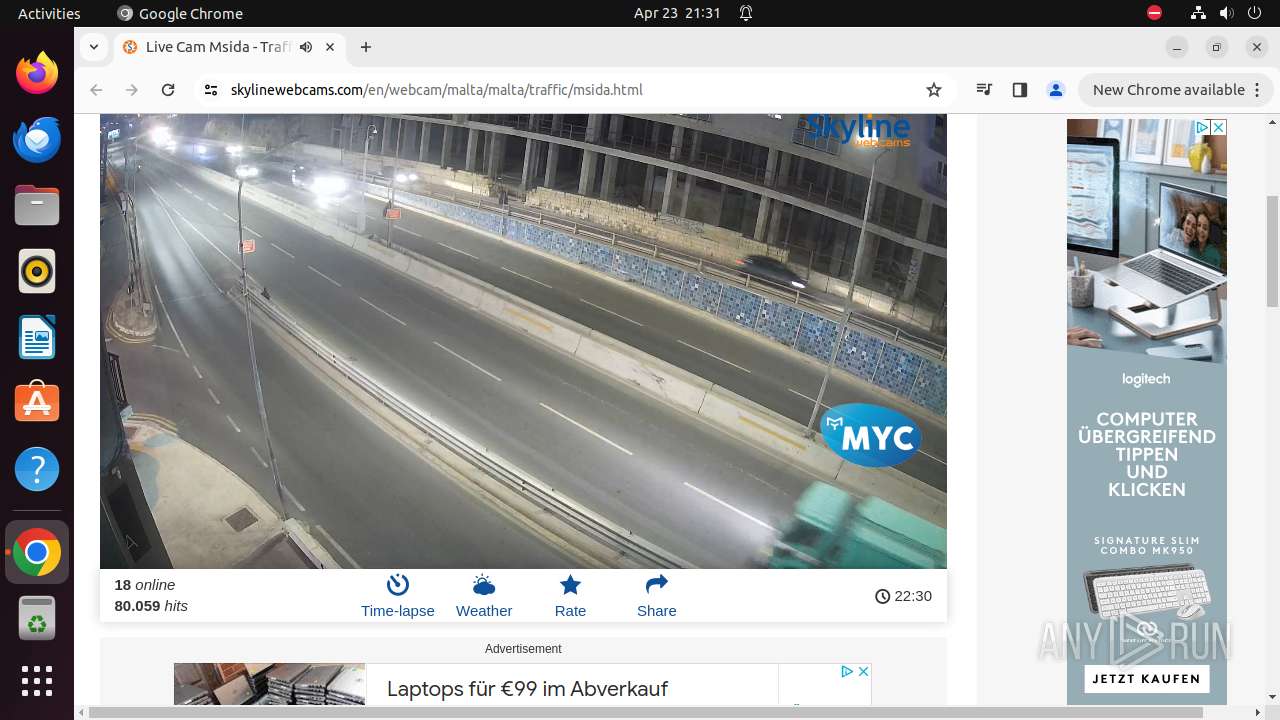Click the 22:30 local time indicator
The height and width of the screenshot is (720, 1280).
[903, 596]
